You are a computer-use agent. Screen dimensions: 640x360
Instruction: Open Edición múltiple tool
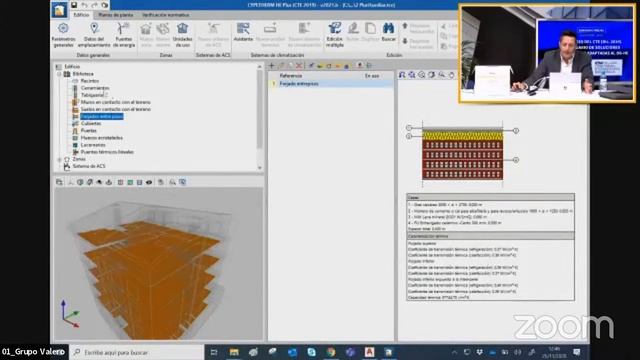pos(335,35)
